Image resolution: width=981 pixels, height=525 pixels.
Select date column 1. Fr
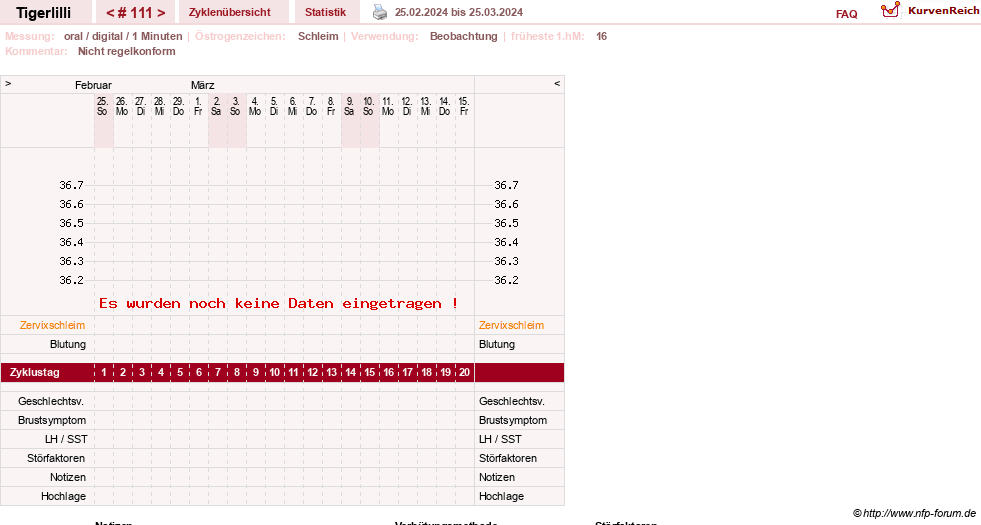pyautogui.click(x=198, y=106)
